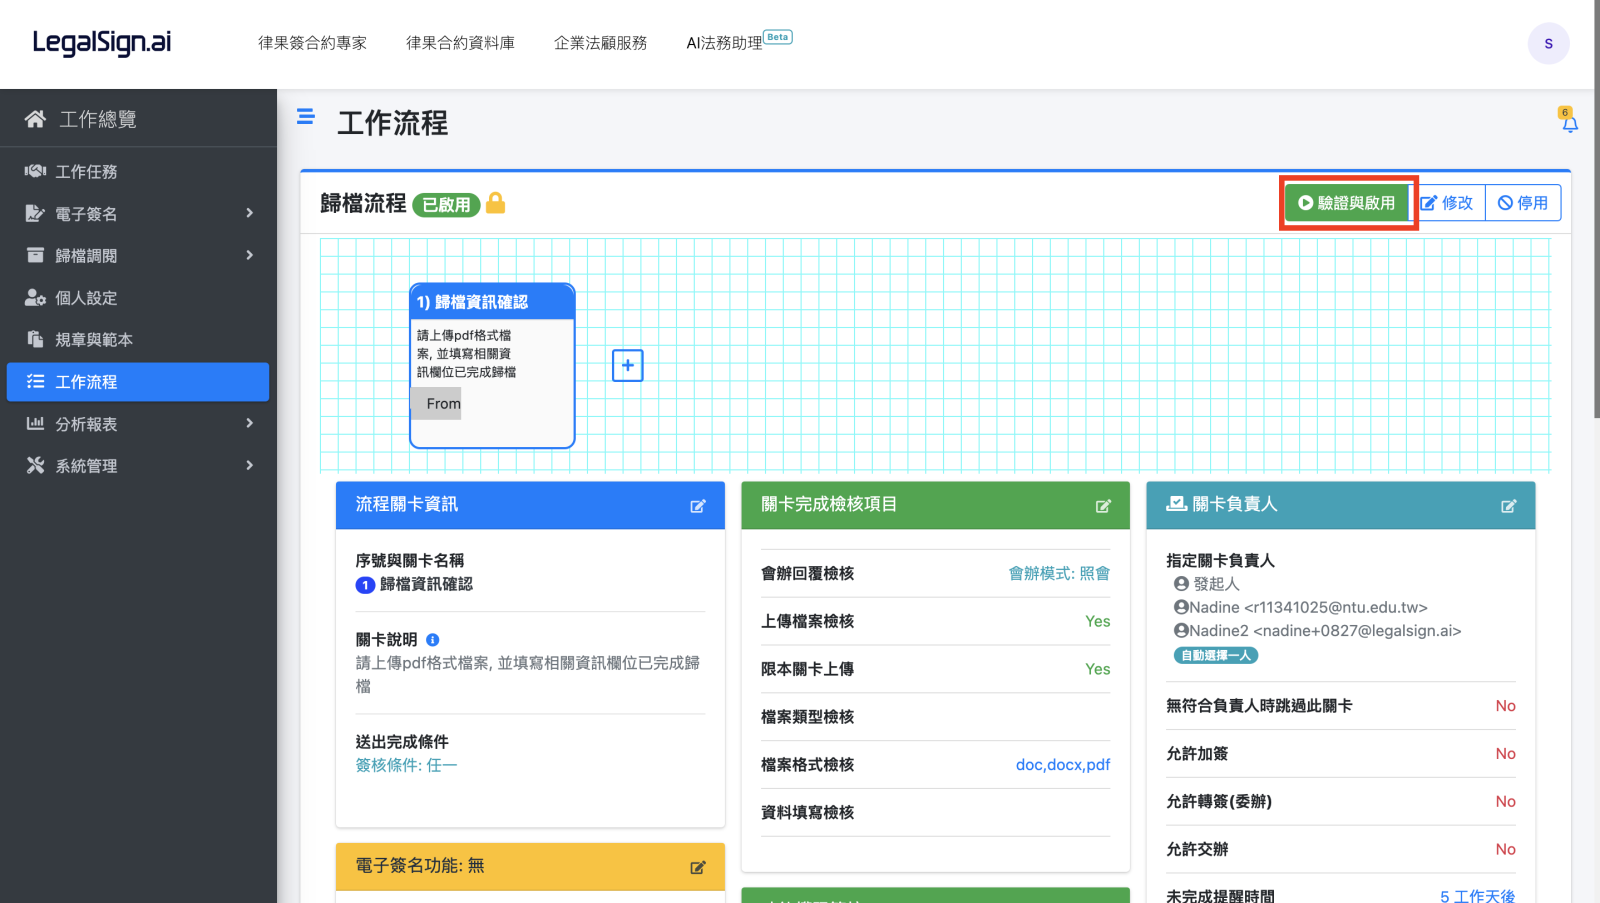1600x903 pixels.
Task: Open the user avatar S menu
Action: click(x=1548, y=43)
